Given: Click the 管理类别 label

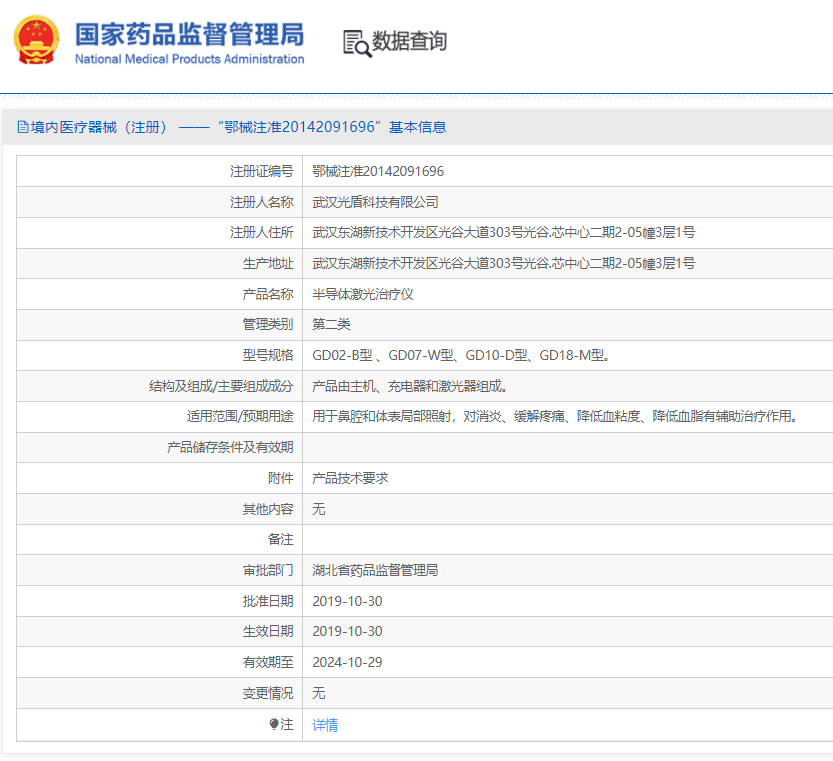Looking at the screenshot, I should (268, 324).
